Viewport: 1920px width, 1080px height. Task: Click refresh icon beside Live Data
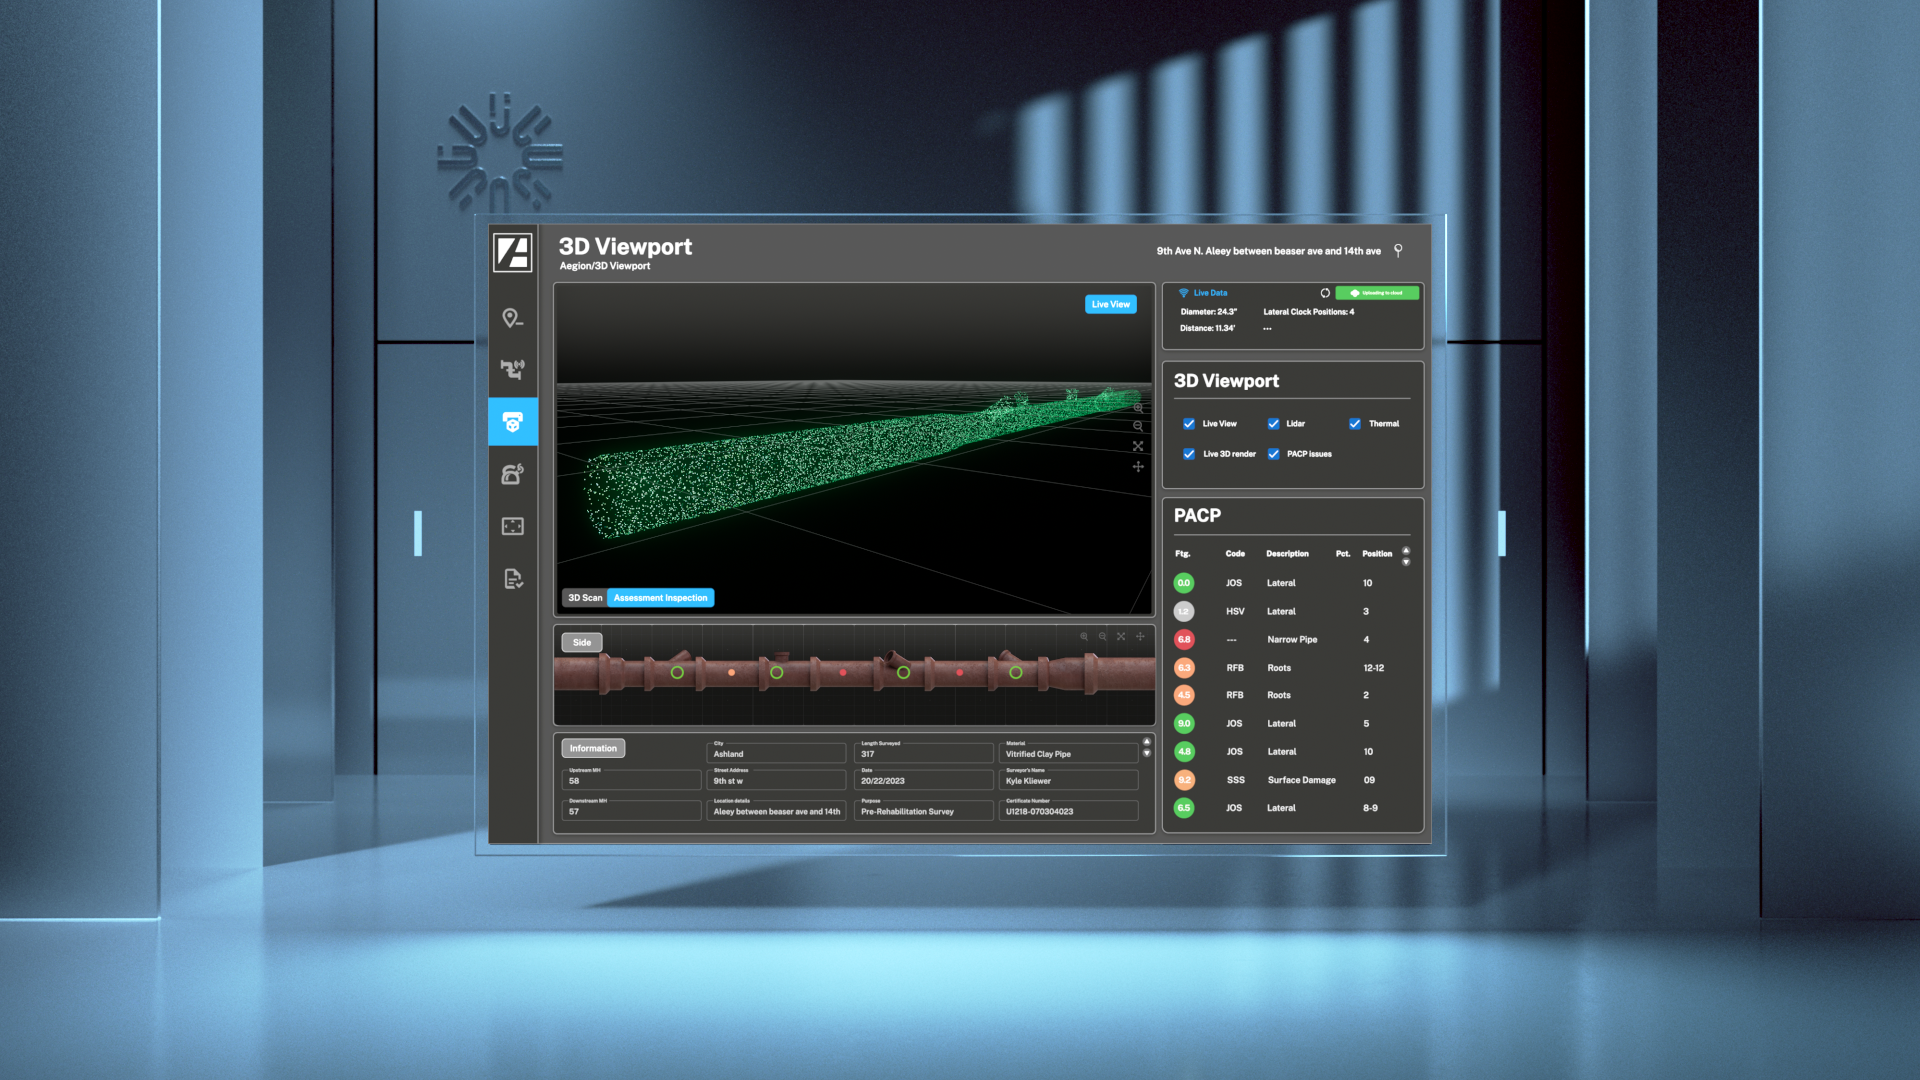point(1325,293)
